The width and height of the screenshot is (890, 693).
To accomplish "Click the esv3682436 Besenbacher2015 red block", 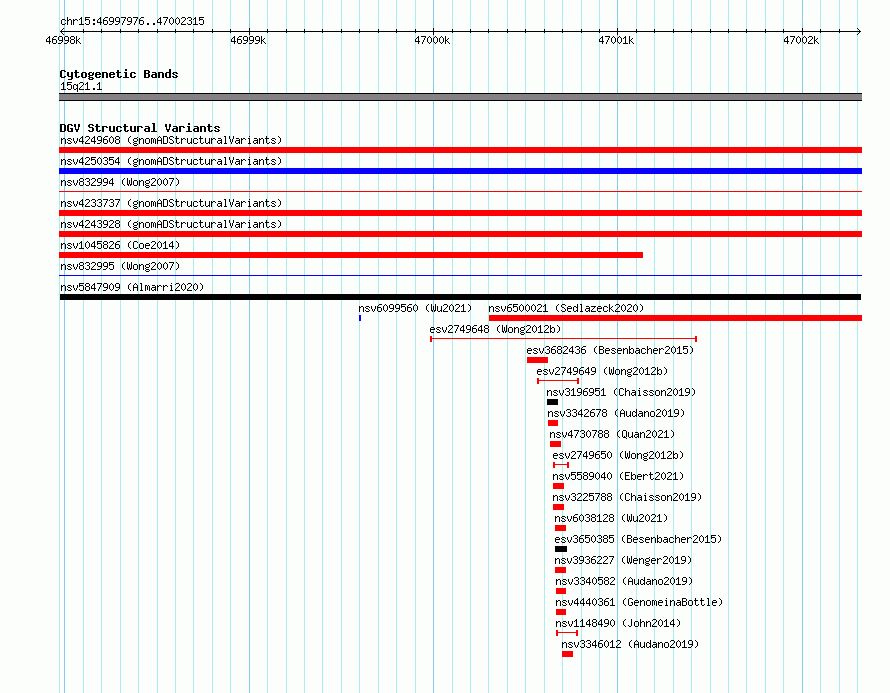I will [537, 360].
